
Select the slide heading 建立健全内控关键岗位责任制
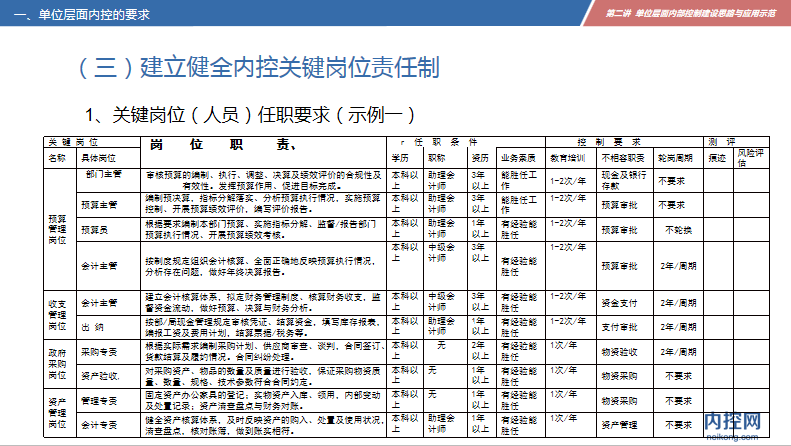click(258, 67)
